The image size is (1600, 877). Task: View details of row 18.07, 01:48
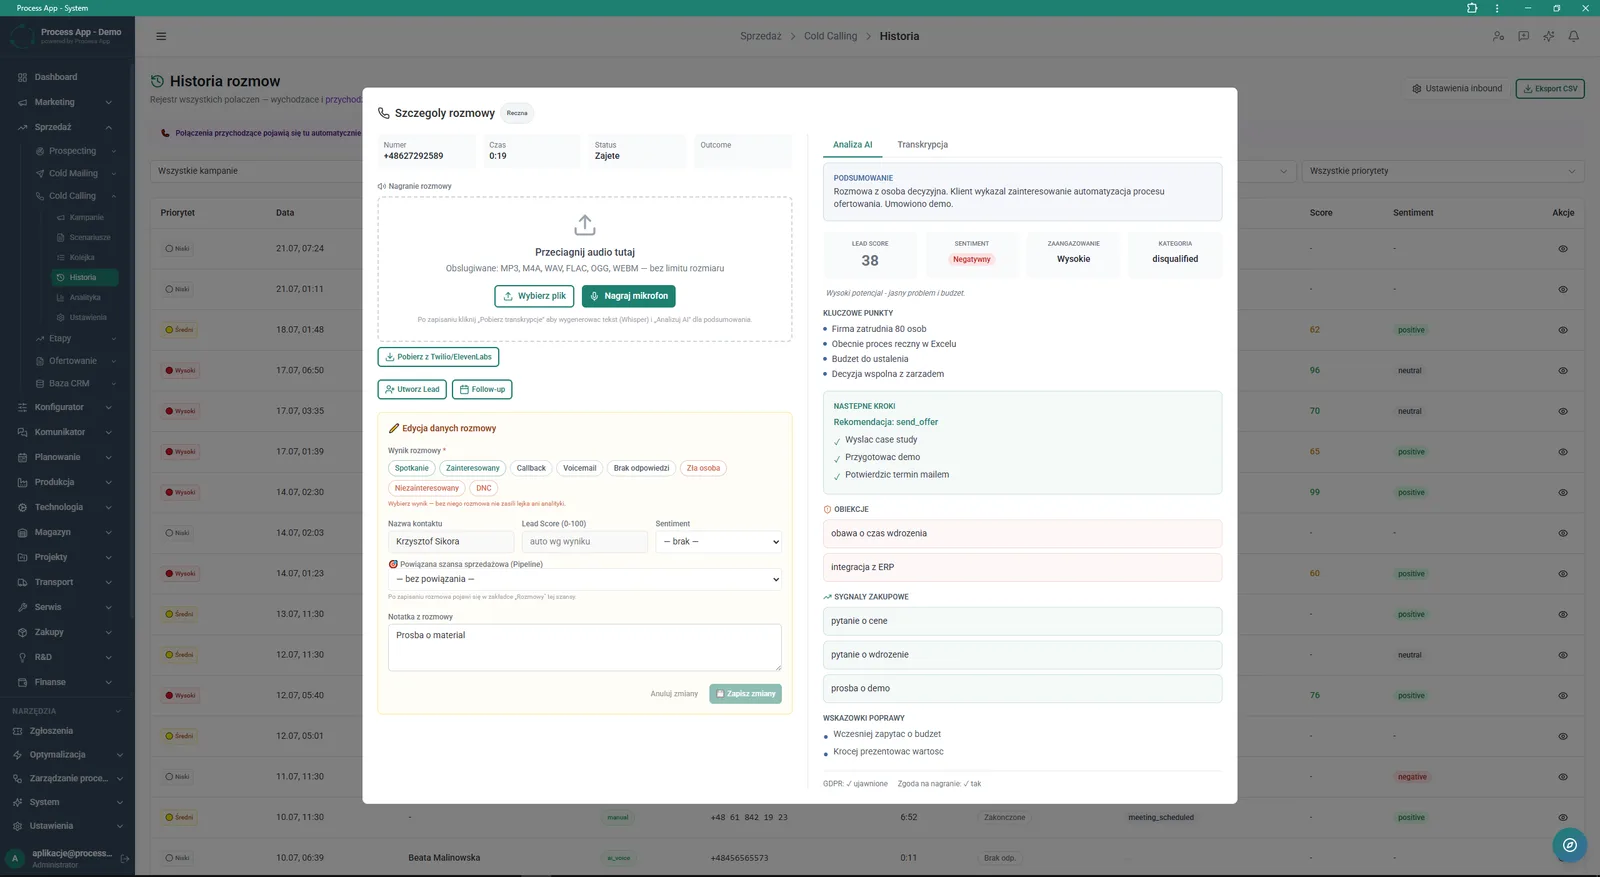coord(1563,330)
